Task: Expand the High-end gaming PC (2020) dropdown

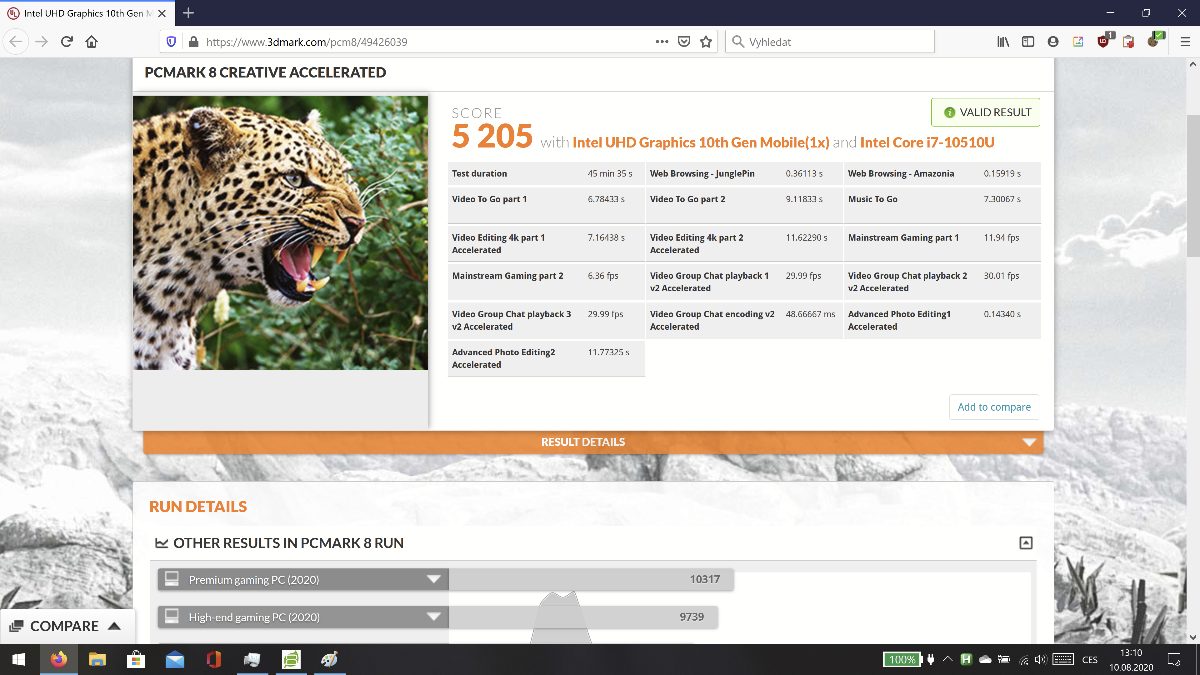Action: 433,617
